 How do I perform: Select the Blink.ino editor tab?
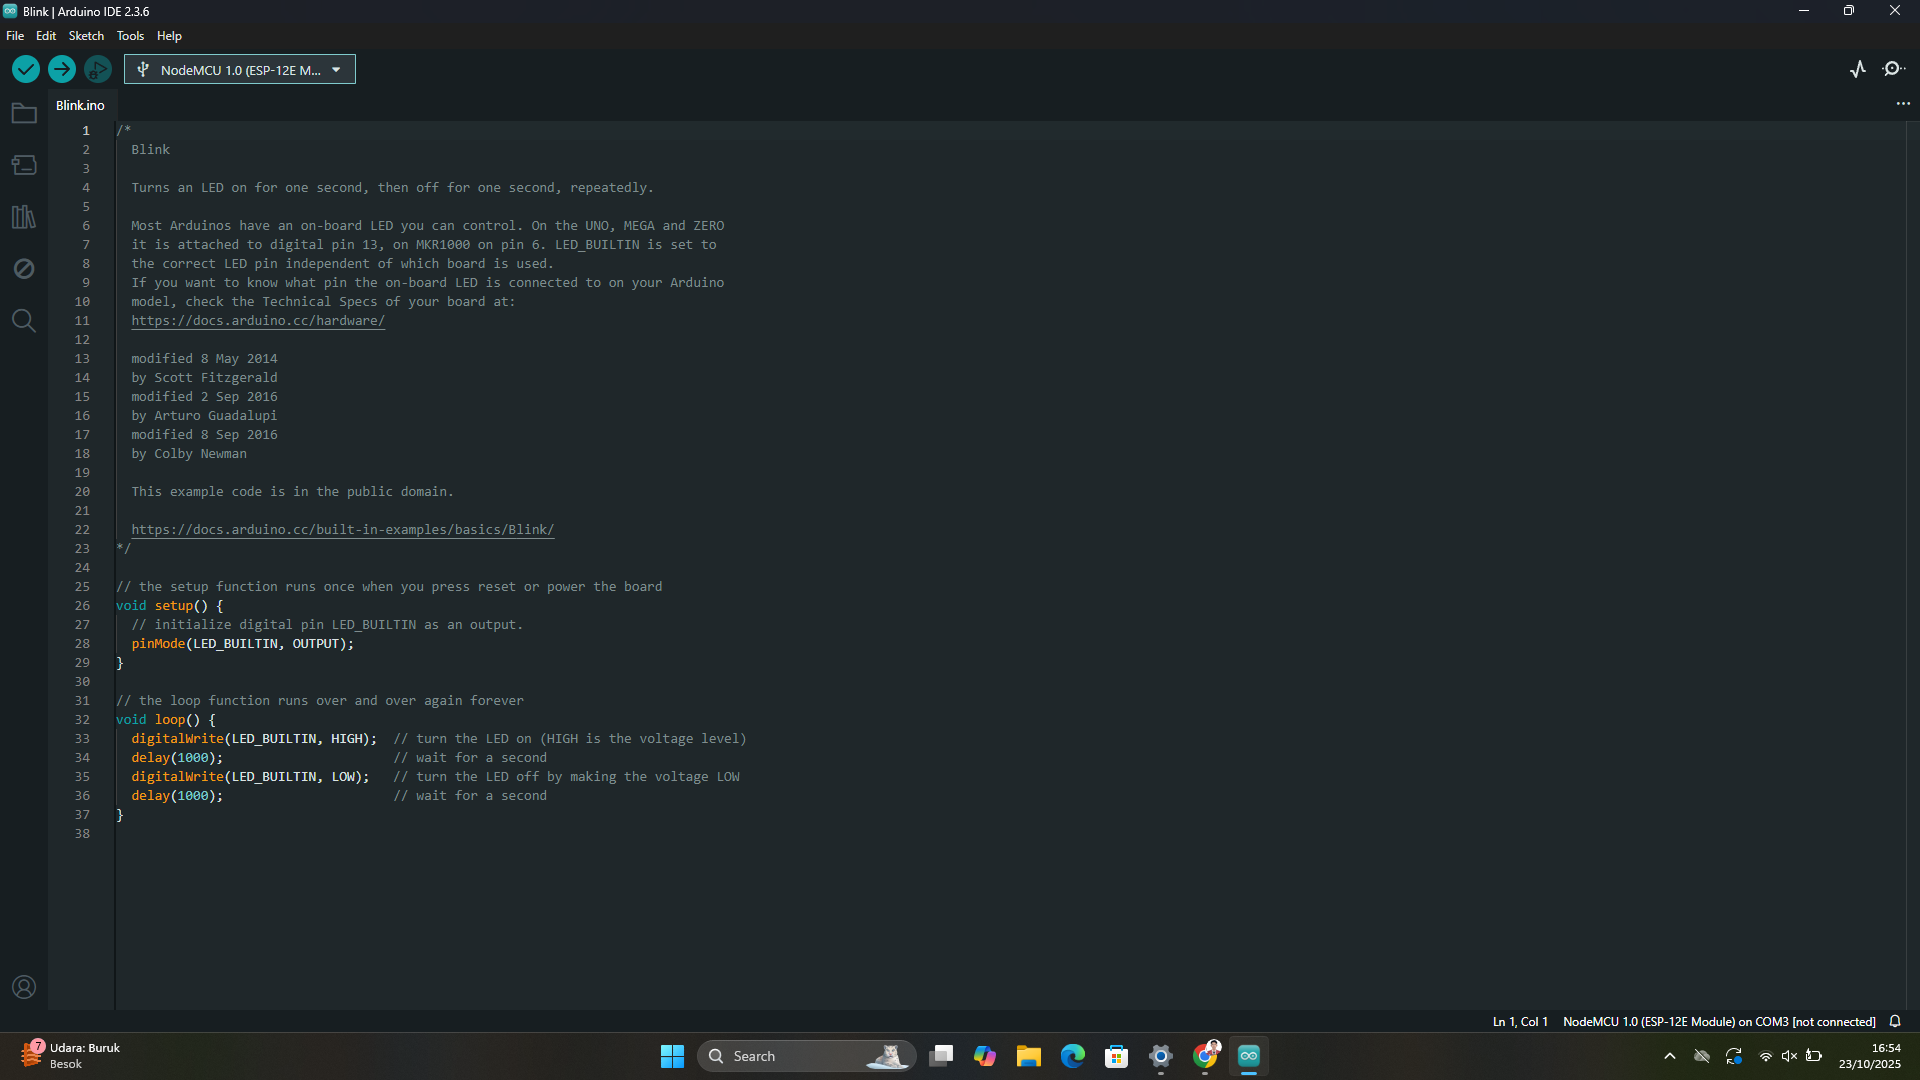coord(80,105)
